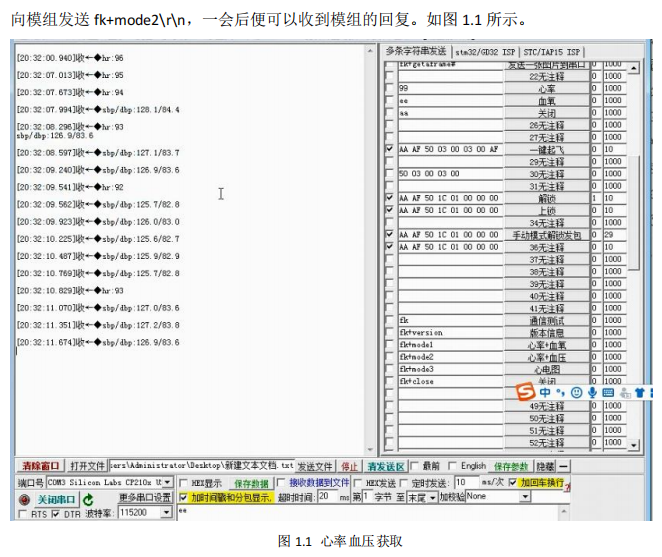Image resolution: width=662 pixels, height=557 pixels.
Task: Click receive log scrollbar up arrow
Action: 370,51
